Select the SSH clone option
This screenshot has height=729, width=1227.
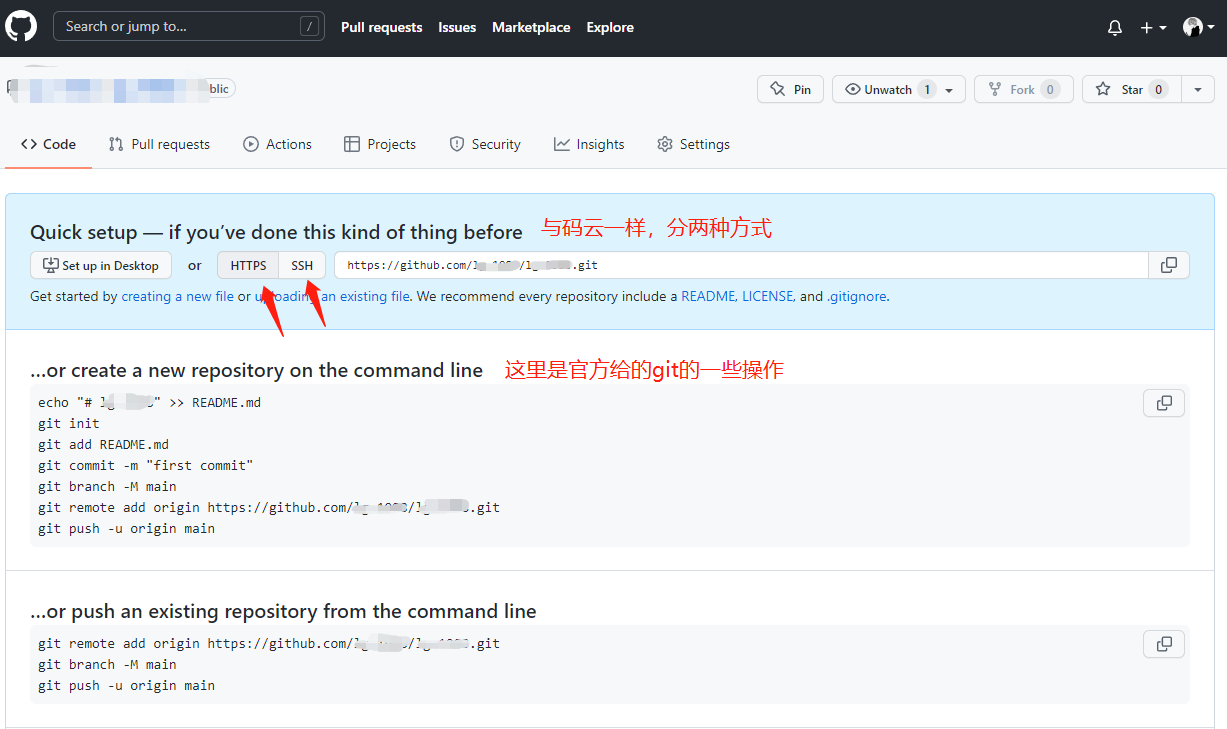click(302, 265)
